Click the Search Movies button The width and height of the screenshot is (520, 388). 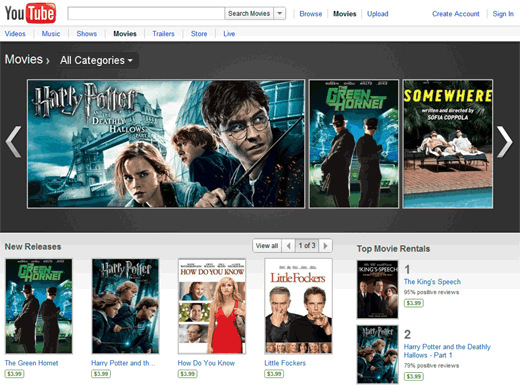[249, 14]
